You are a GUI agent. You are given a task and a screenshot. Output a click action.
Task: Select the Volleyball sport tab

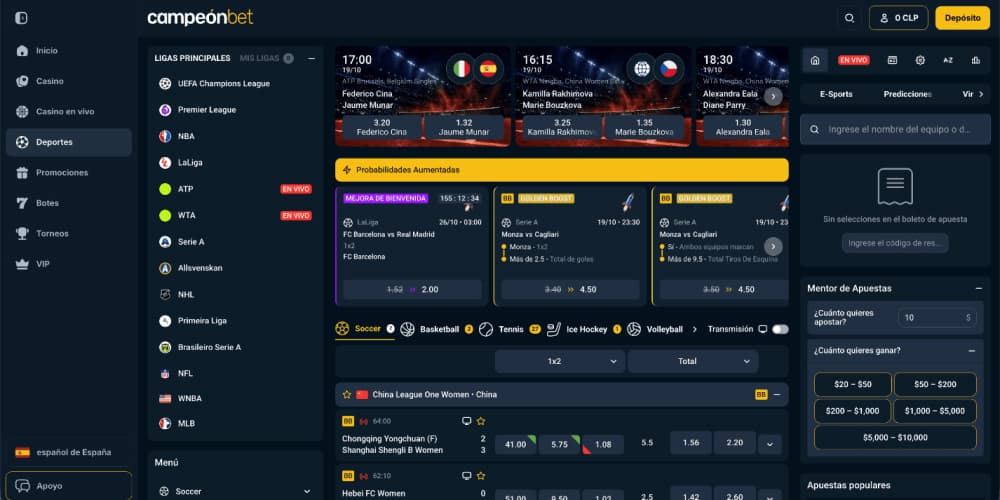(655, 329)
